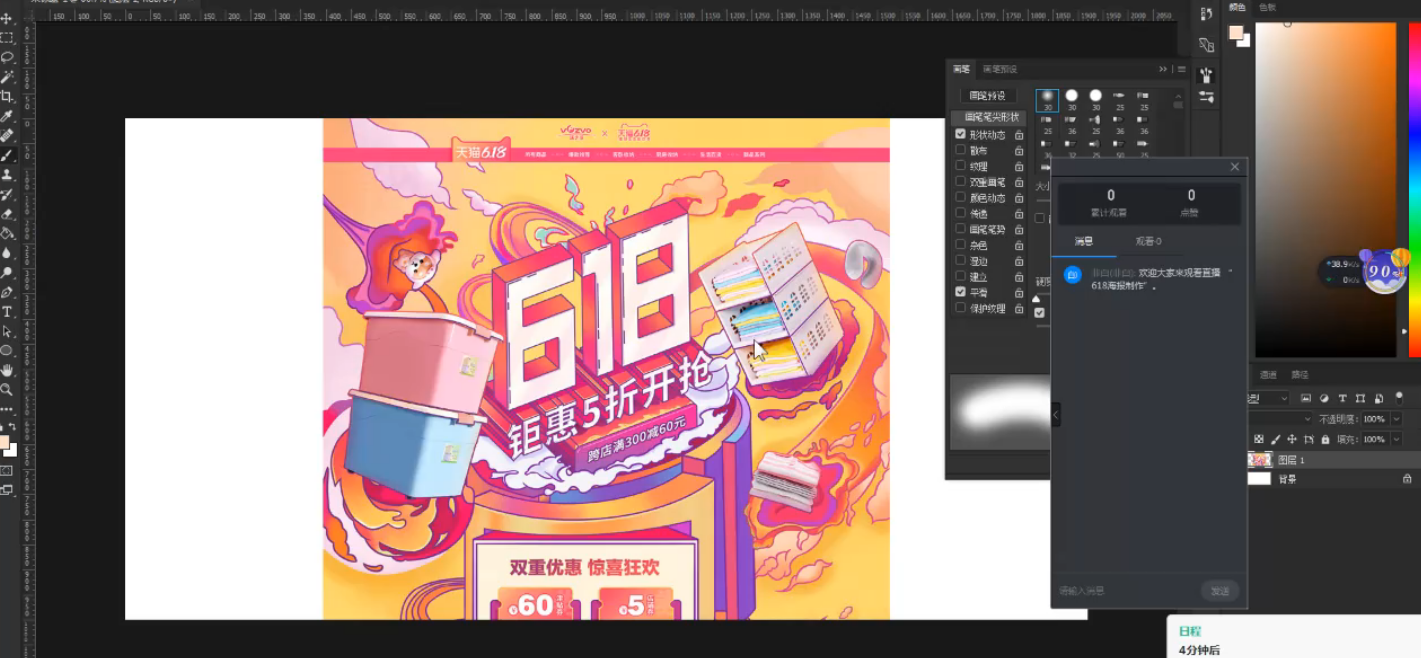This screenshot has width=1421, height=658.
Task: Open the Brush panel dock icon
Action: (x=1206, y=75)
